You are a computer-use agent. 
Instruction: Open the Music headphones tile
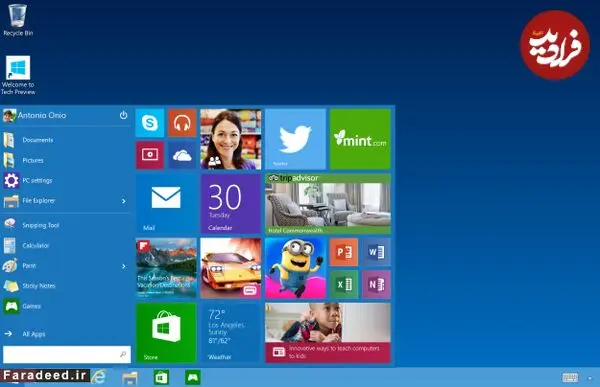click(182, 123)
